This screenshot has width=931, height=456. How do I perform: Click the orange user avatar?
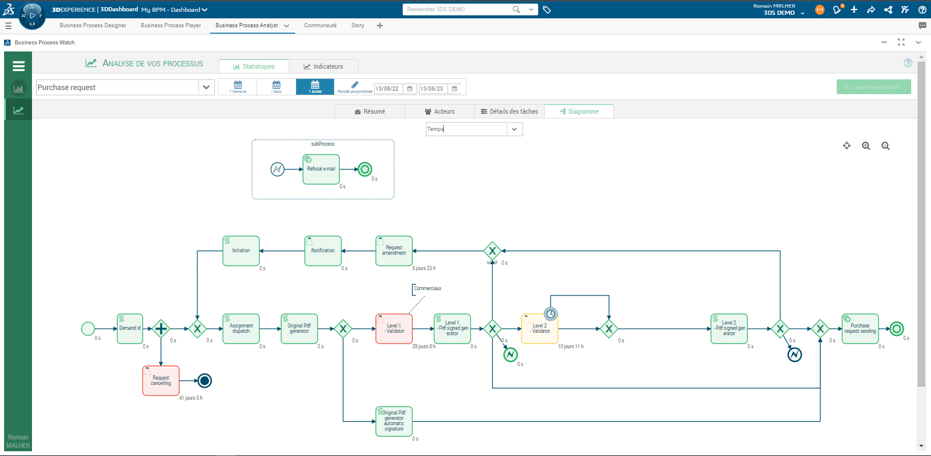(x=820, y=10)
